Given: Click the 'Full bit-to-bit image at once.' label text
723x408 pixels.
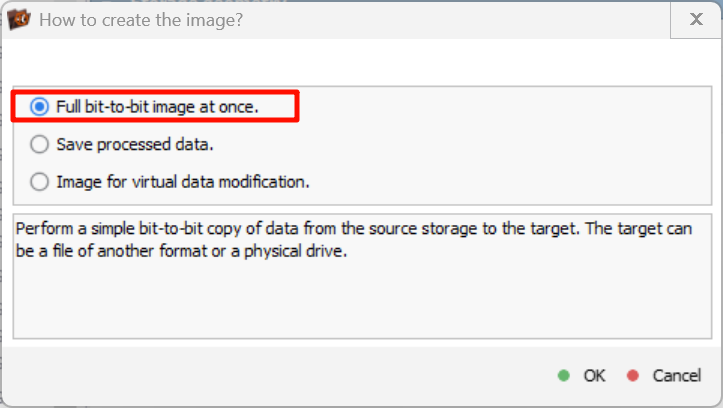Looking at the screenshot, I should coord(157,106).
